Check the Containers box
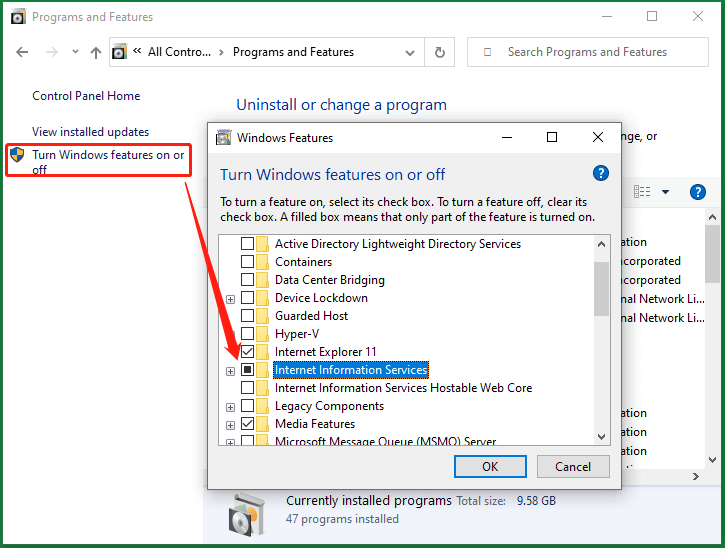The height and width of the screenshot is (548, 725). (247, 261)
